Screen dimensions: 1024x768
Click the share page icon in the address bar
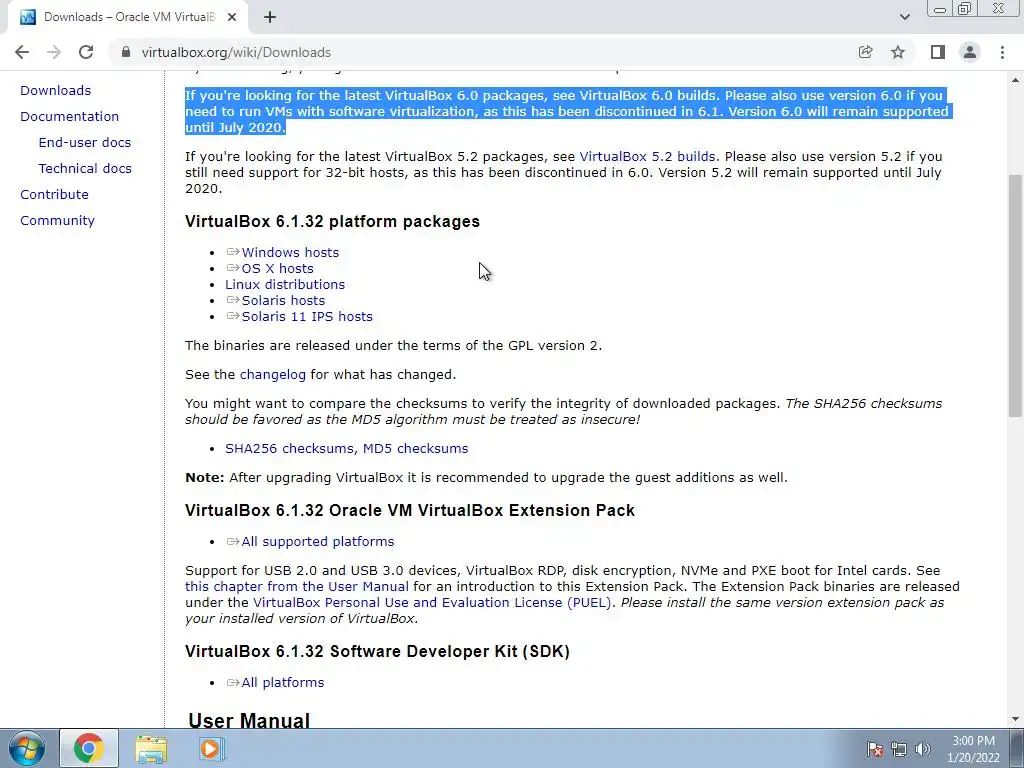[x=865, y=52]
